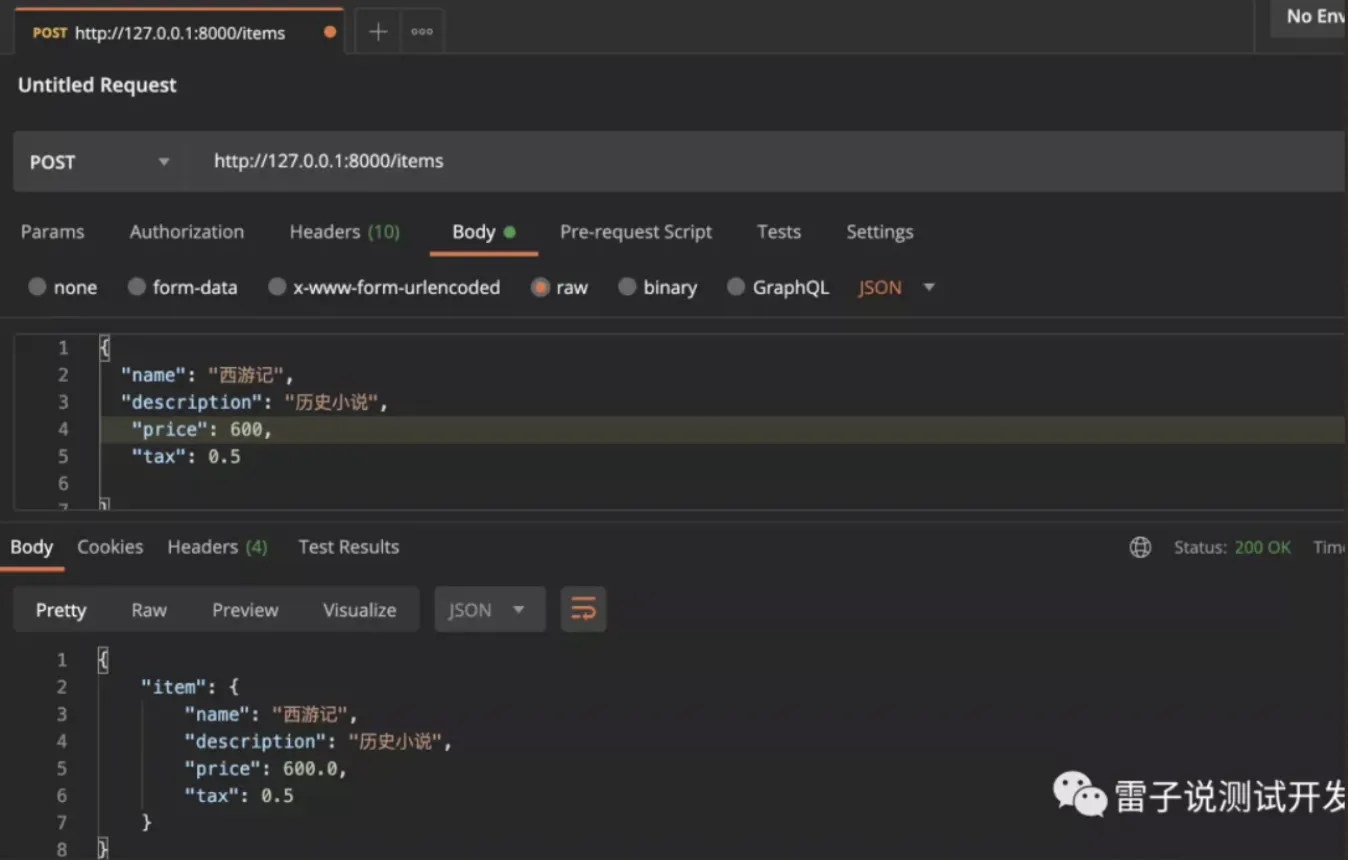Select the form-data radio option
This screenshot has width=1348, height=860.
(x=137, y=287)
